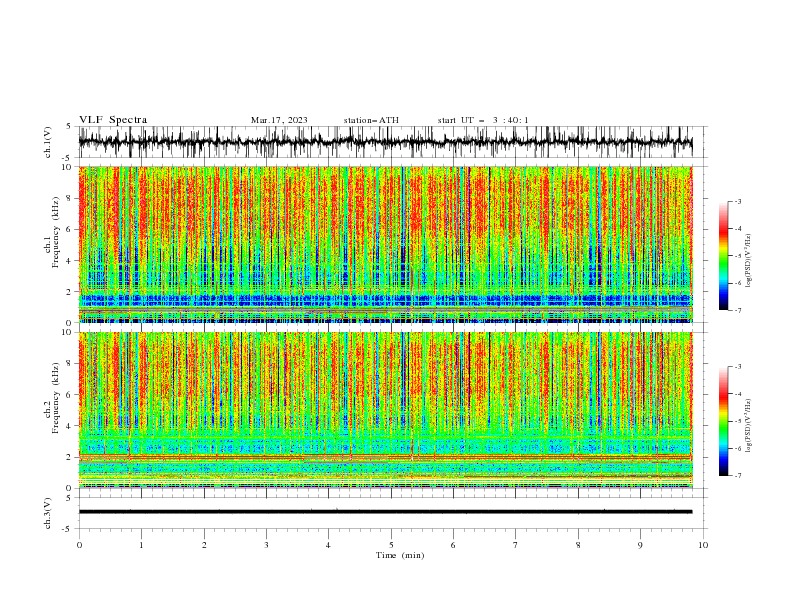Click the ch.2 color scale "log(PSD)(V²/Hz)" label

click(x=750, y=426)
